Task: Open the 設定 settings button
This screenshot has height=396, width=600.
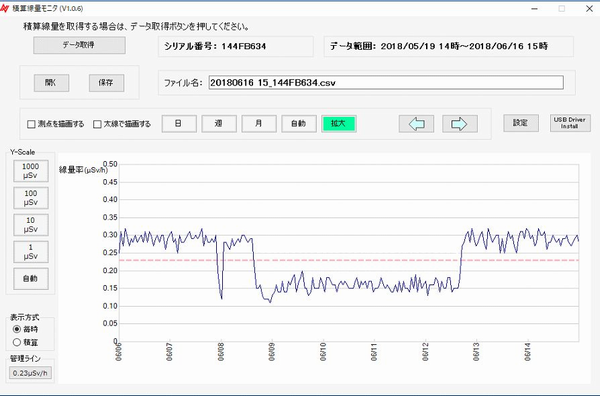Action: [x=521, y=123]
